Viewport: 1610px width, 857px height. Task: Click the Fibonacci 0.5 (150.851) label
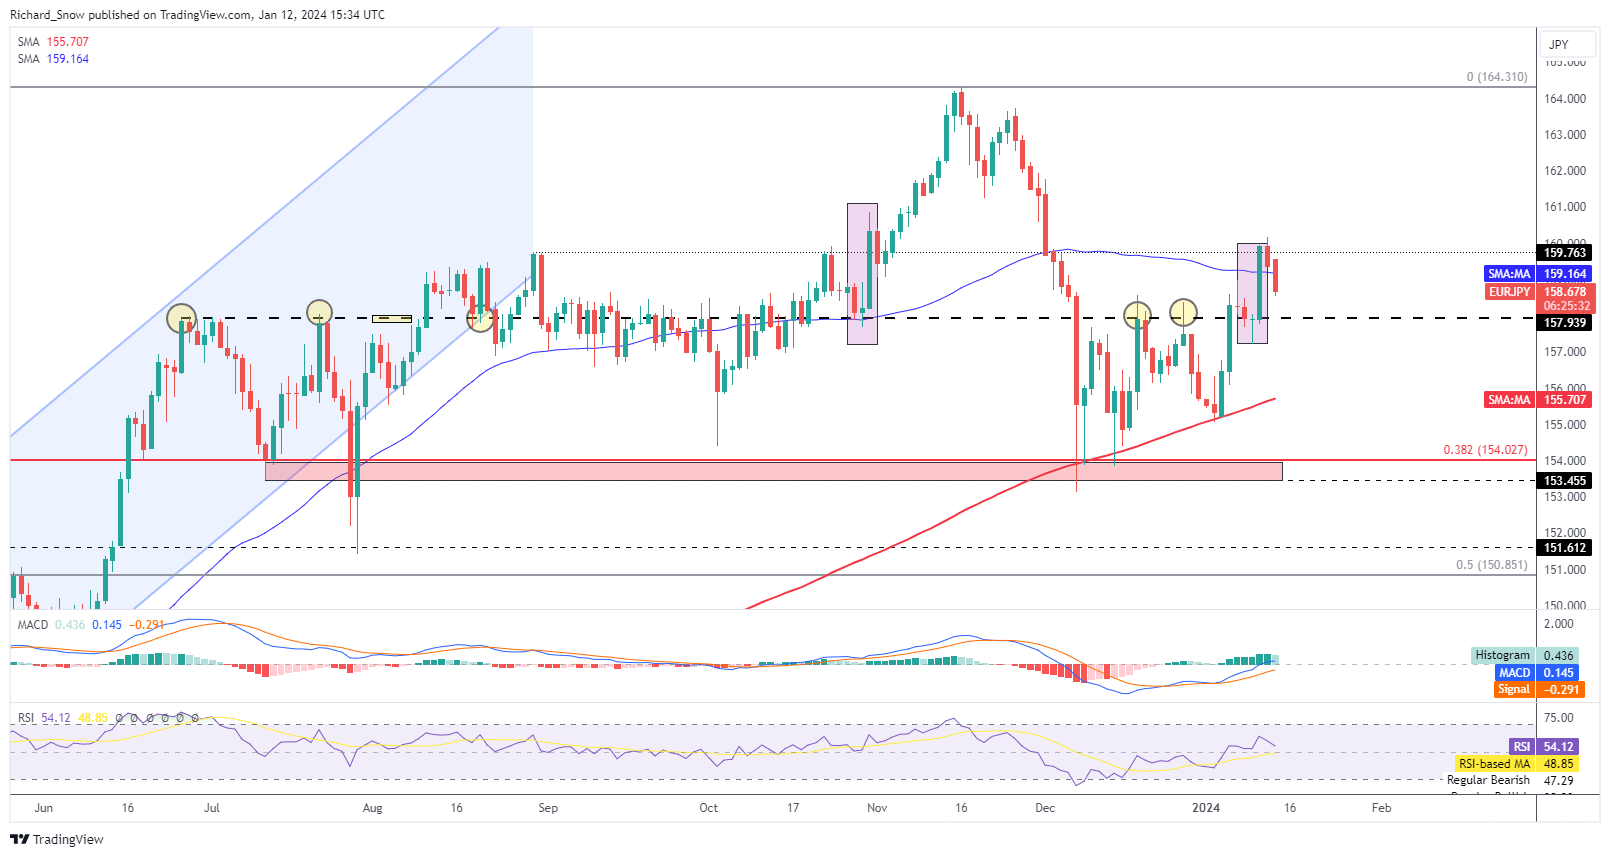coord(1491,565)
